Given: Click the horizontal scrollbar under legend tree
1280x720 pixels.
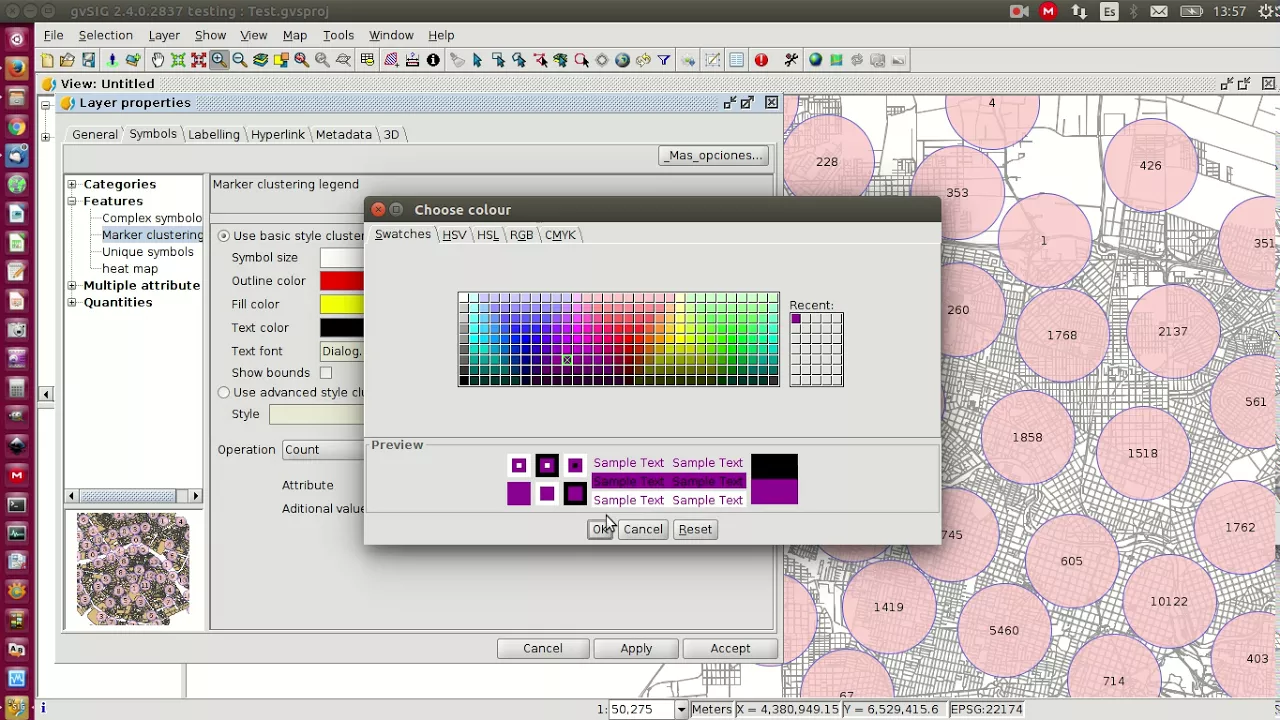Looking at the screenshot, I should (134, 495).
